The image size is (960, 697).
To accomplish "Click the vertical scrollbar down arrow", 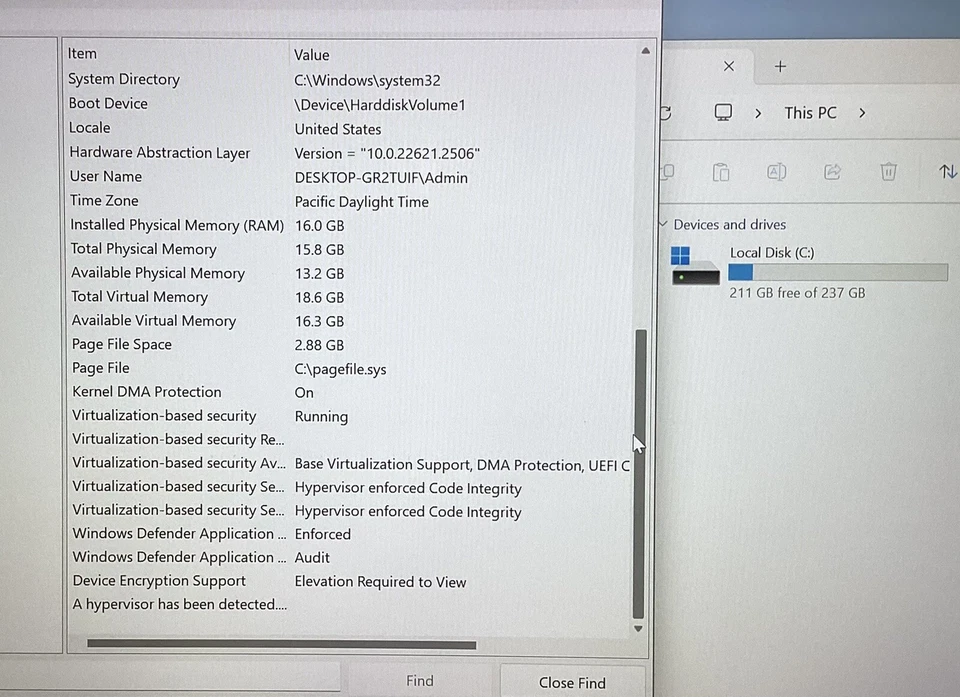I will [639, 628].
